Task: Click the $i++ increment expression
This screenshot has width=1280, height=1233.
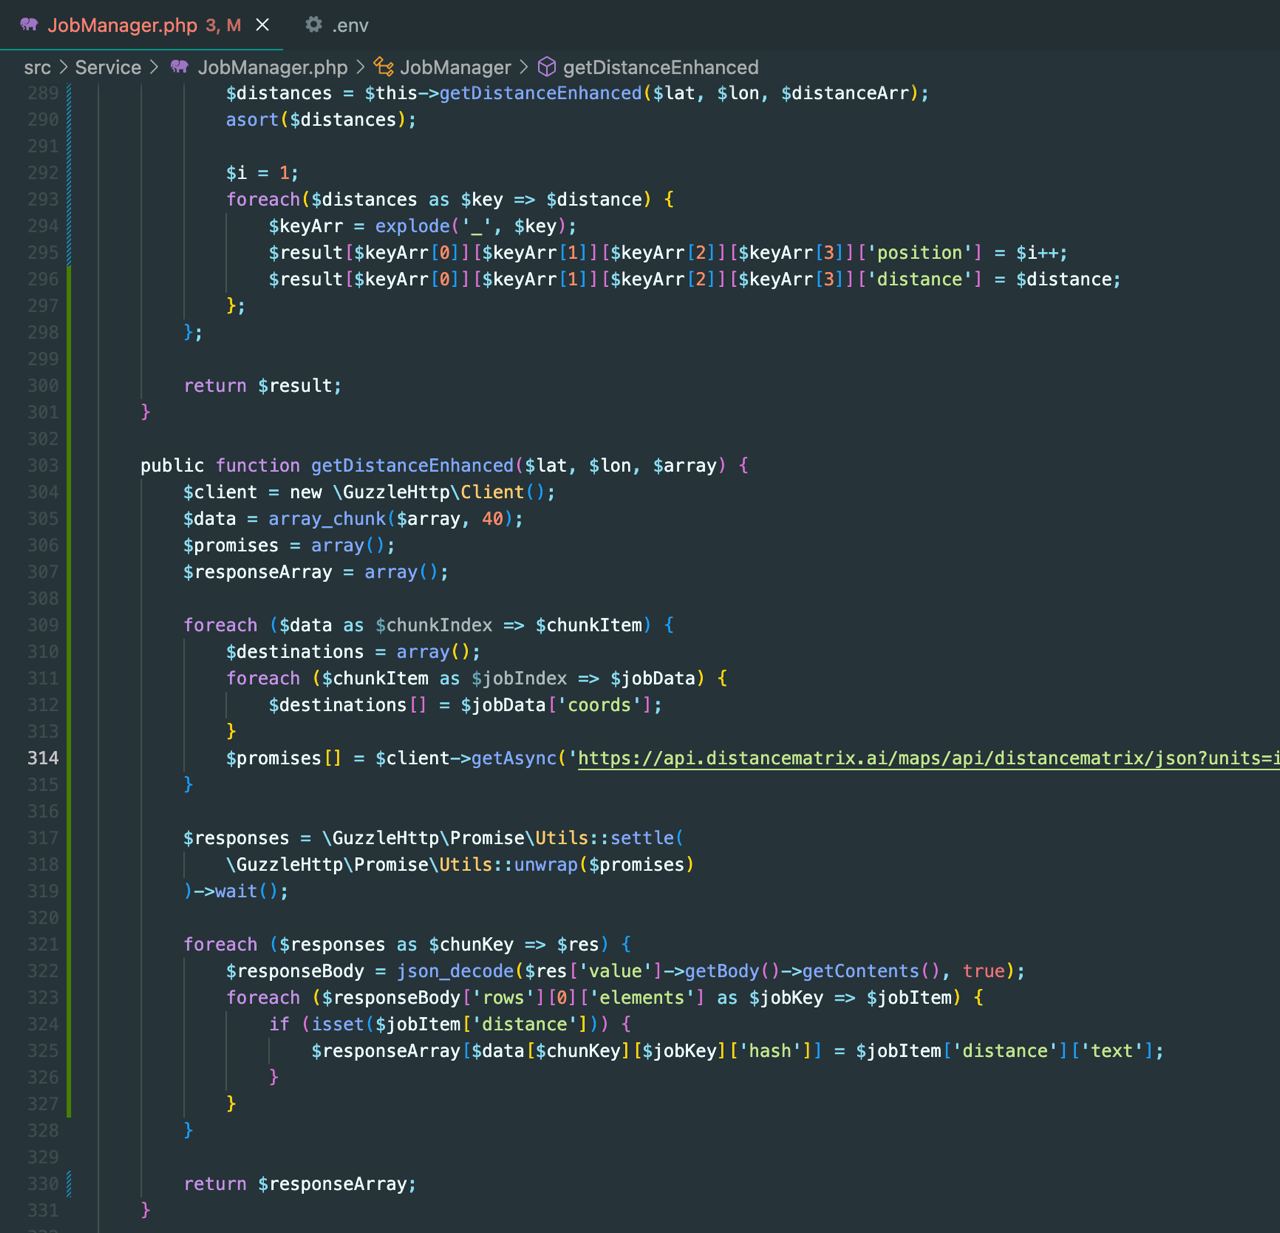Action: point(1037,252)
